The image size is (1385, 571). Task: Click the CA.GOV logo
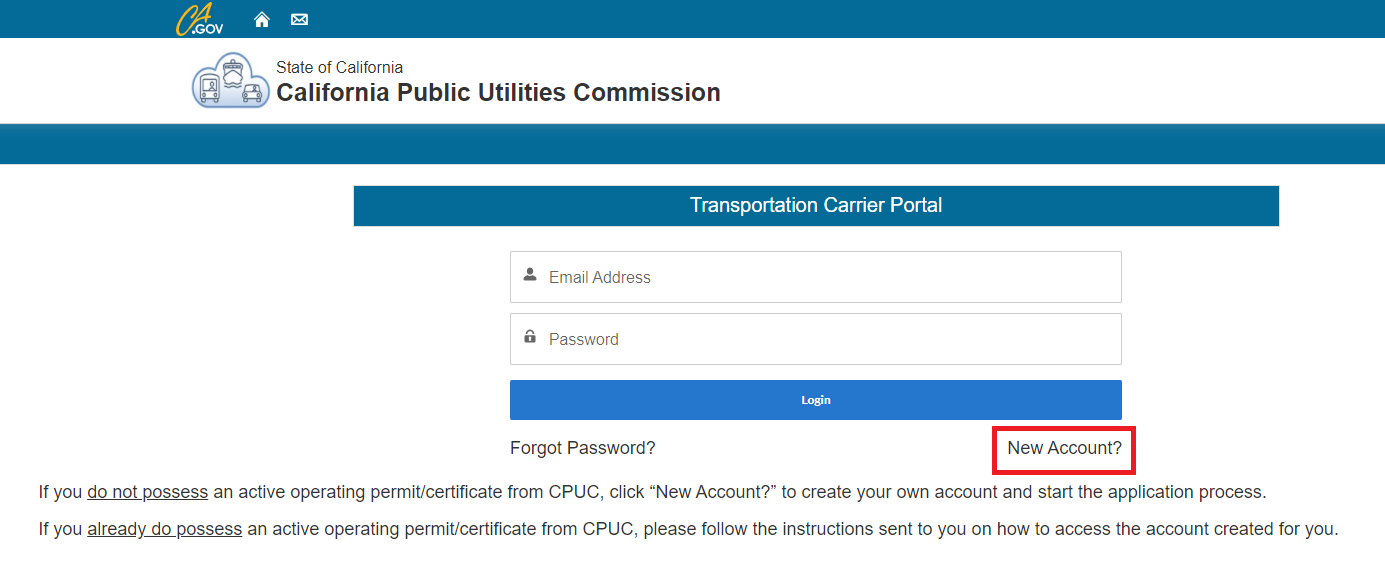[199, 19]
